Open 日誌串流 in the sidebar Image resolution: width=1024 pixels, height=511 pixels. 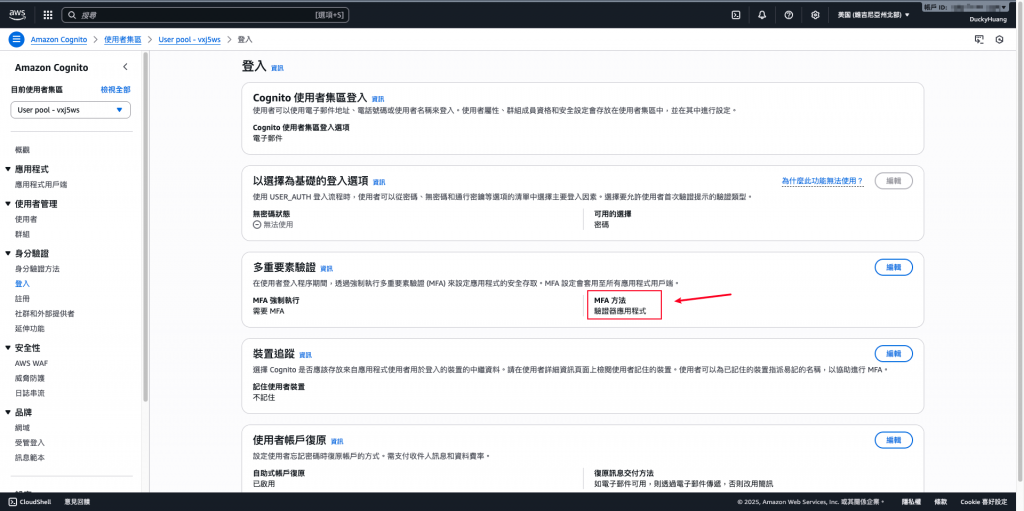pyautogui.click(x=29, y=393)
